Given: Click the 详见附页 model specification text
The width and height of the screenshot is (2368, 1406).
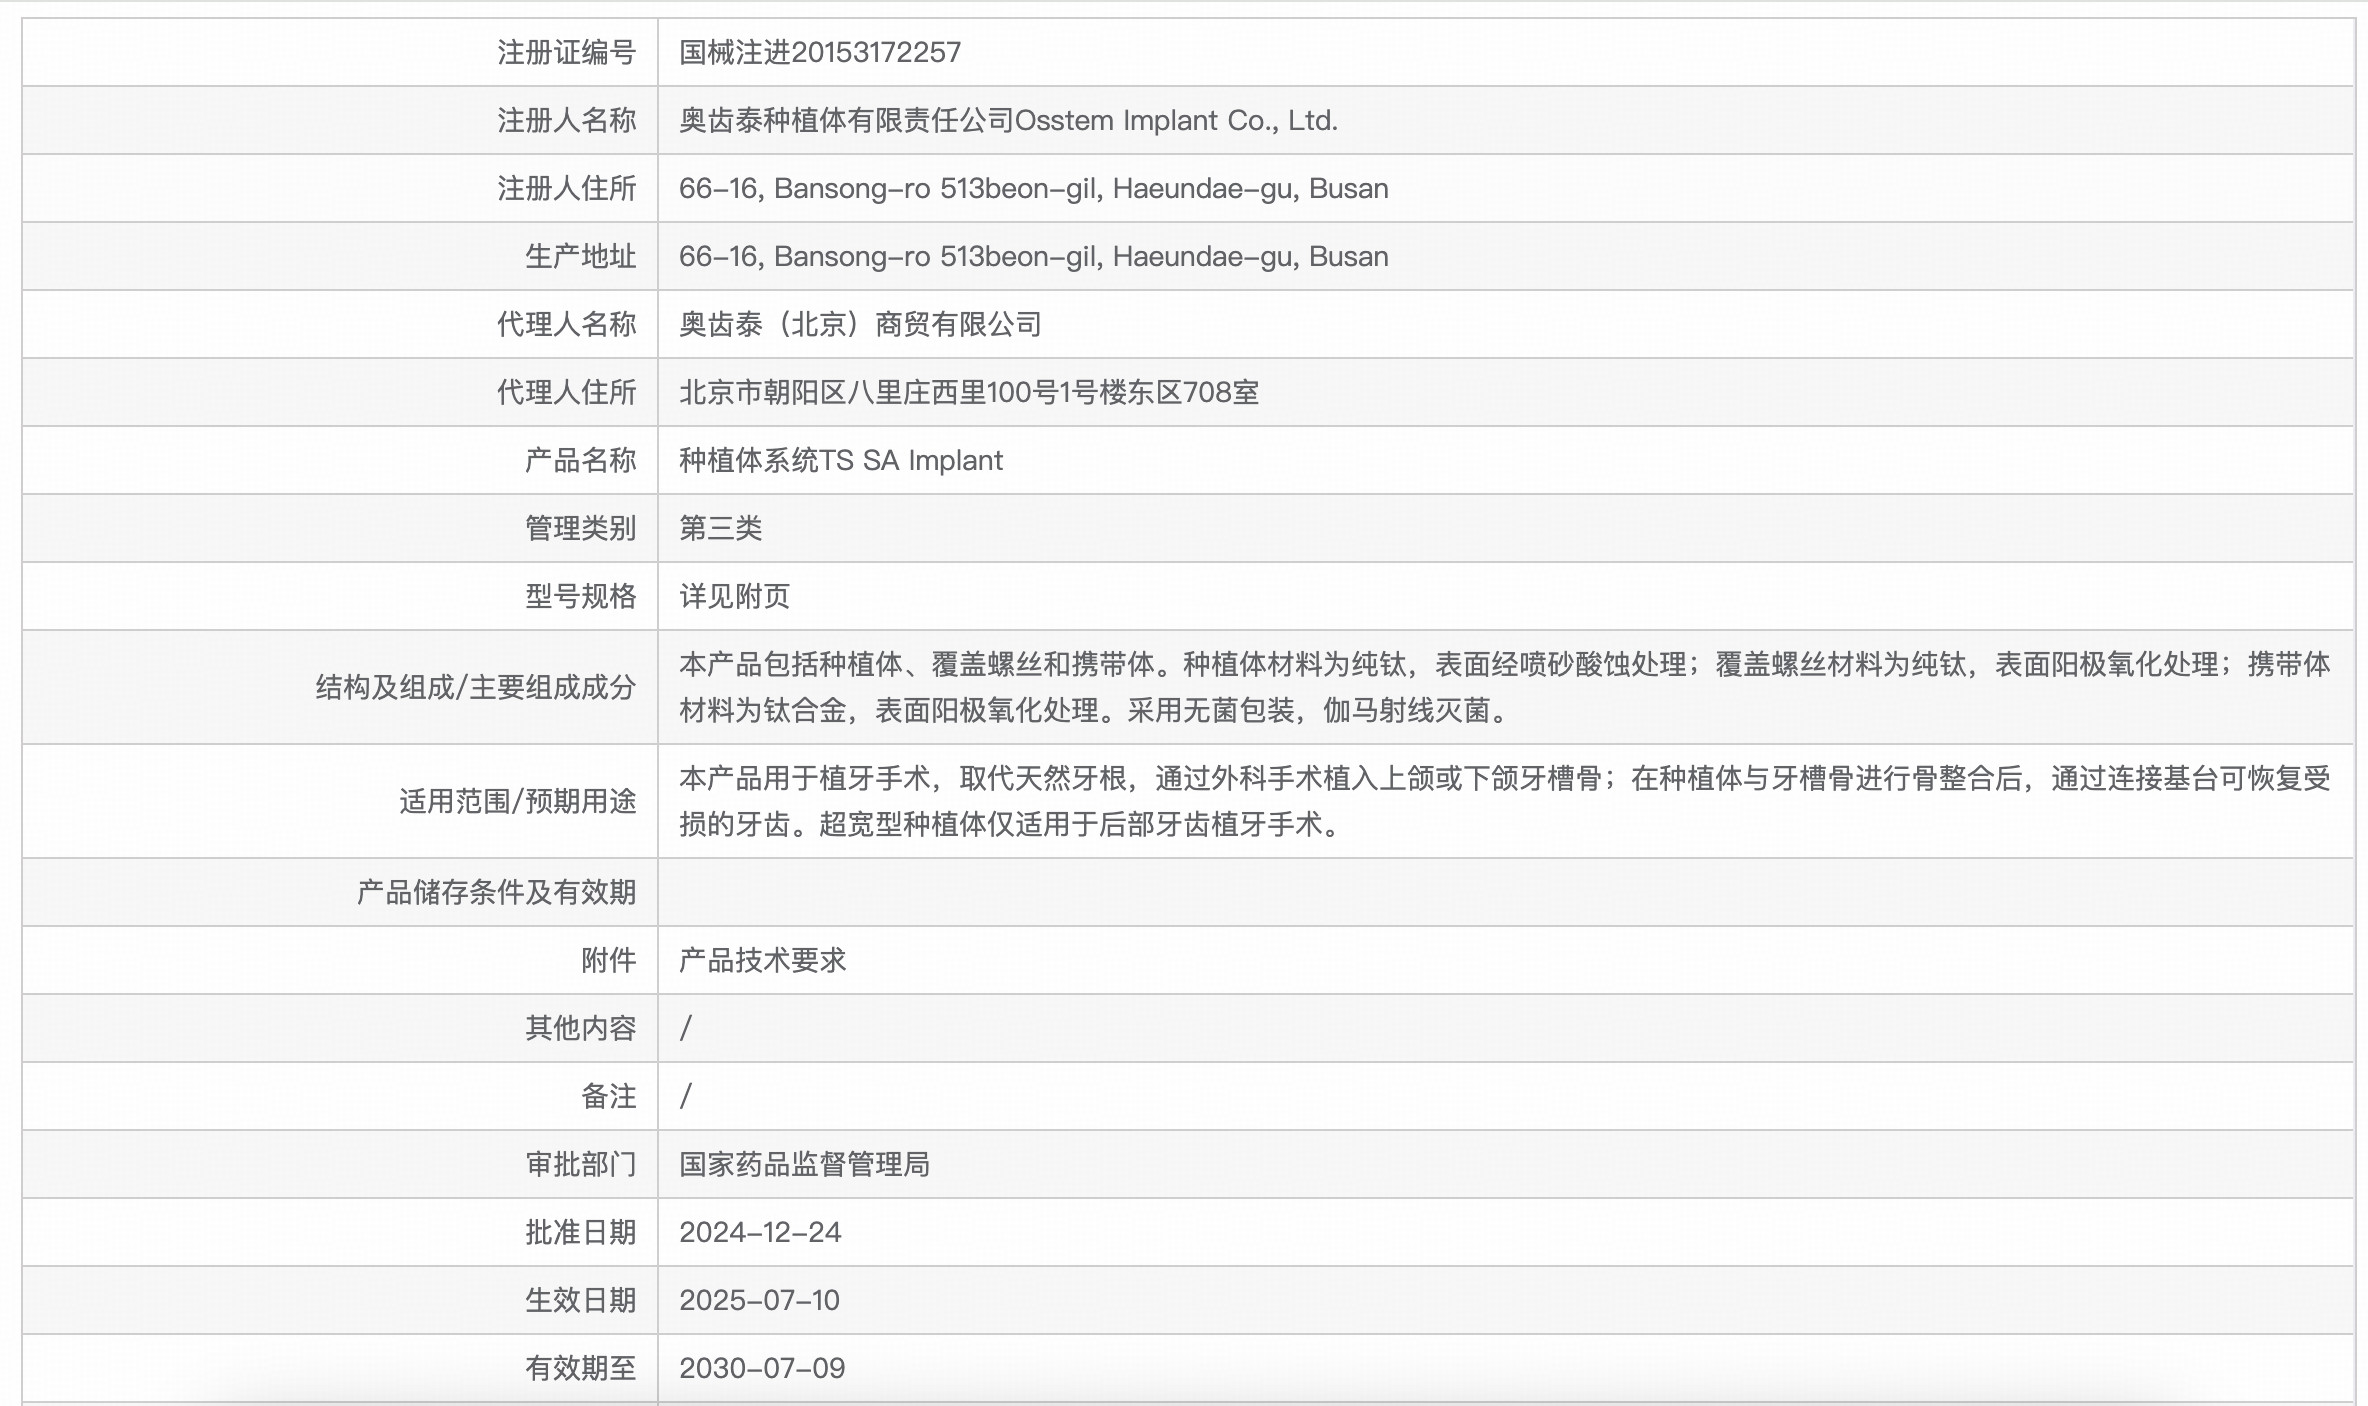Looking at the screenshot, I should tap(734, 596).
